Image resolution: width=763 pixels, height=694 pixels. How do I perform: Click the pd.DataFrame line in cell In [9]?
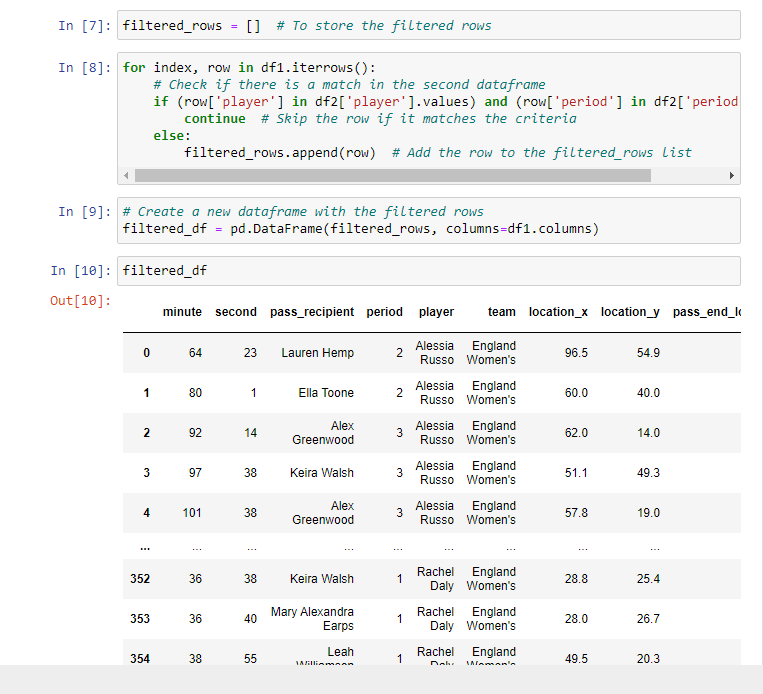point(360,229)
